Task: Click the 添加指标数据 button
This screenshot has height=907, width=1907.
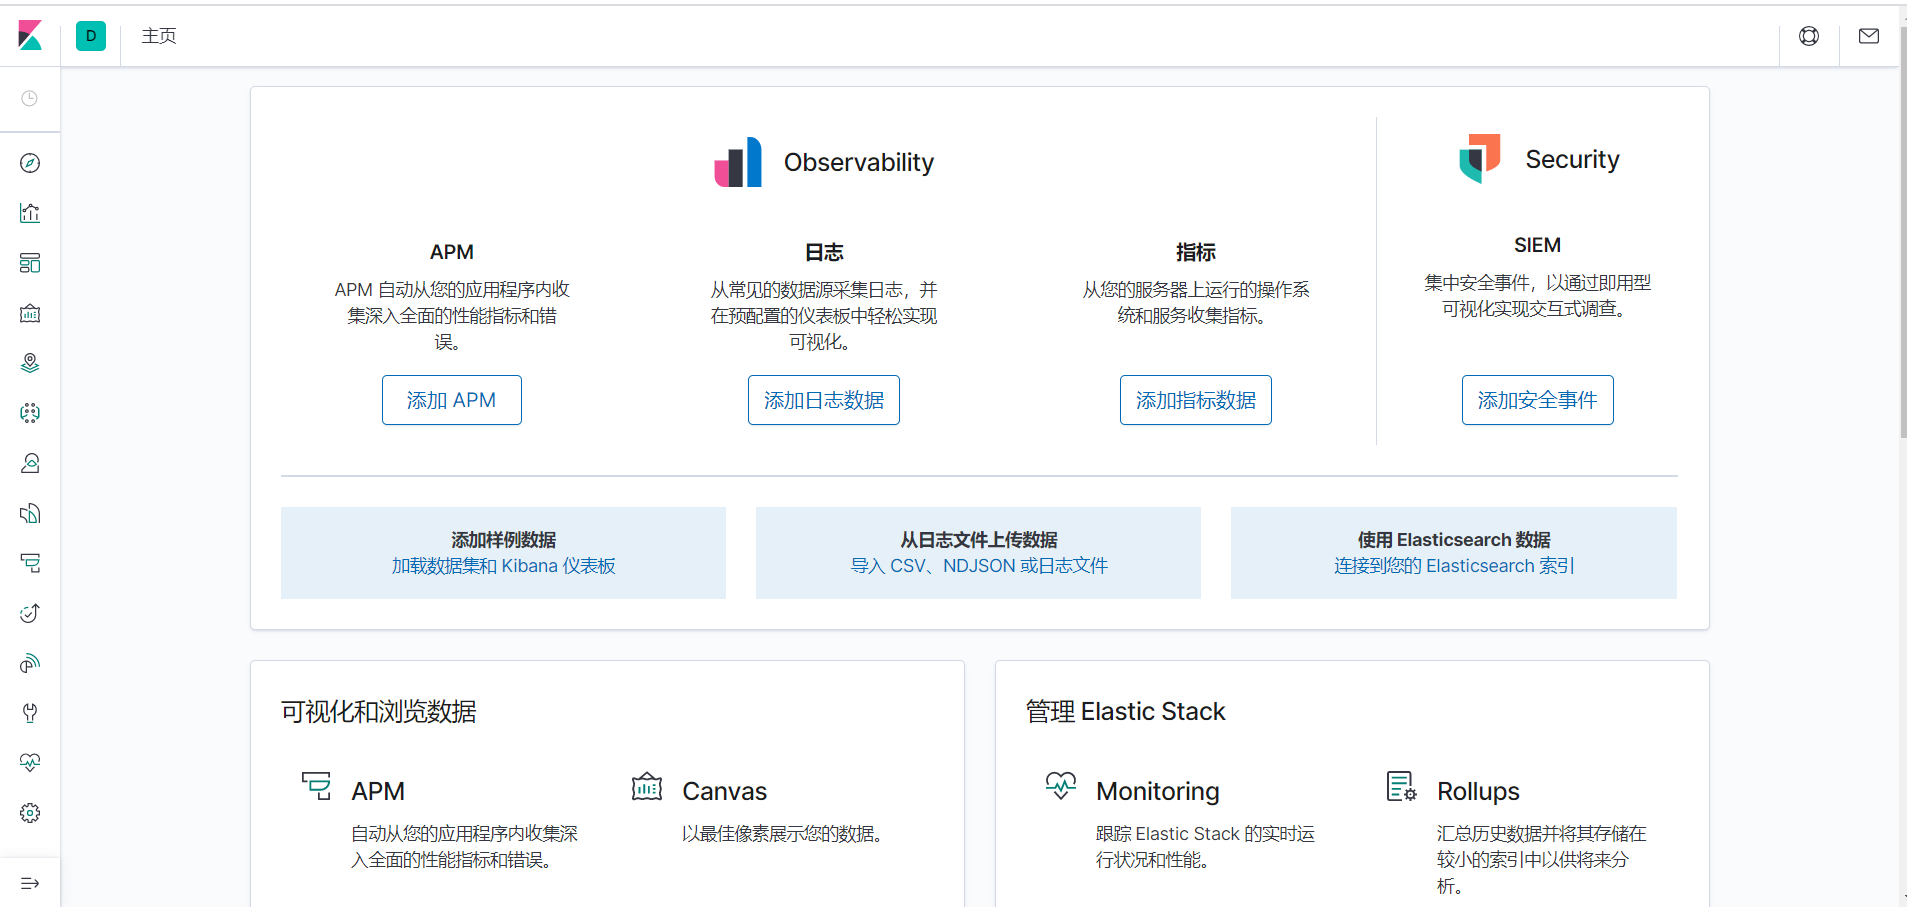Action: pyautogui.click(x=1196, y=400)
